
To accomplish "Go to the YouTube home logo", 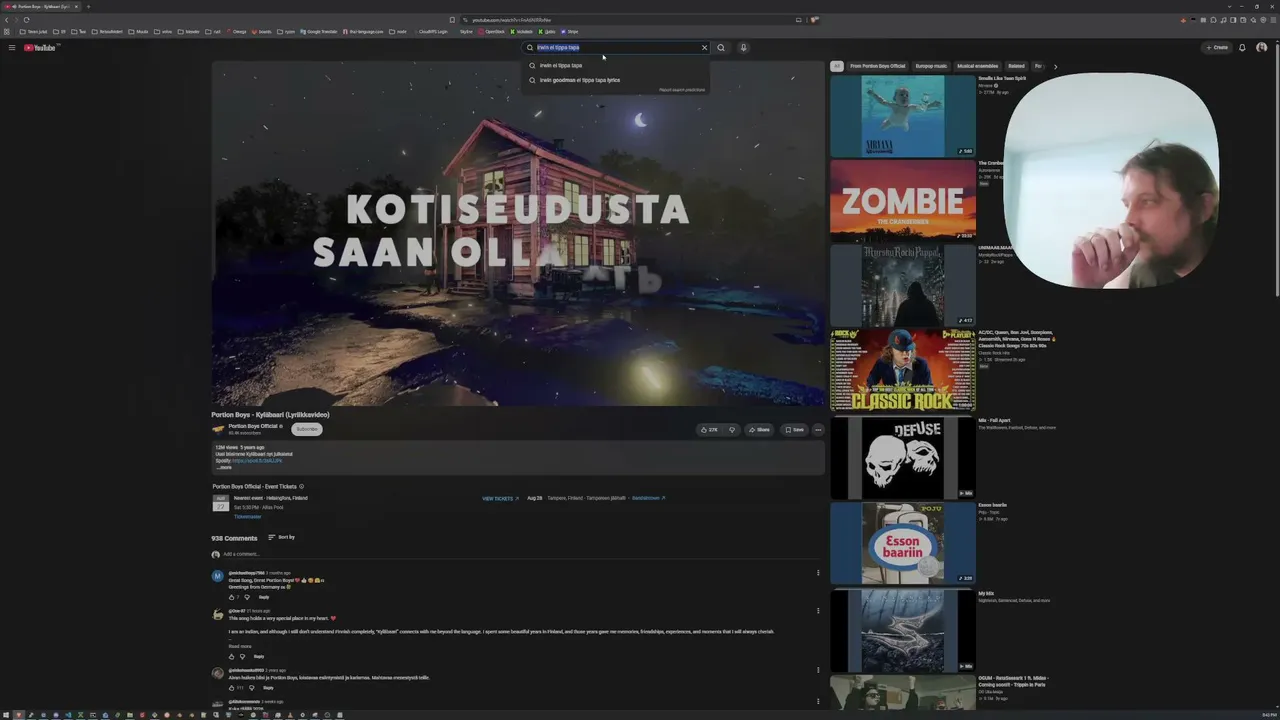I will pyautogui.click(x=39, y=47).
